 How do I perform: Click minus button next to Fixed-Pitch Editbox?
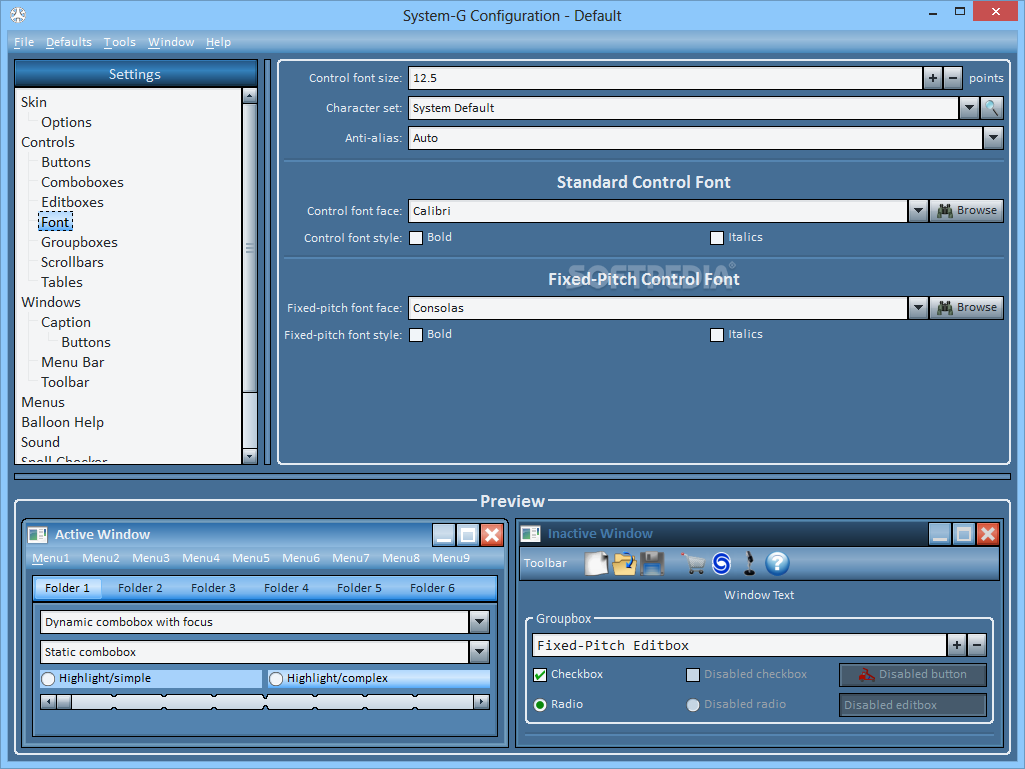coord(977,645)
